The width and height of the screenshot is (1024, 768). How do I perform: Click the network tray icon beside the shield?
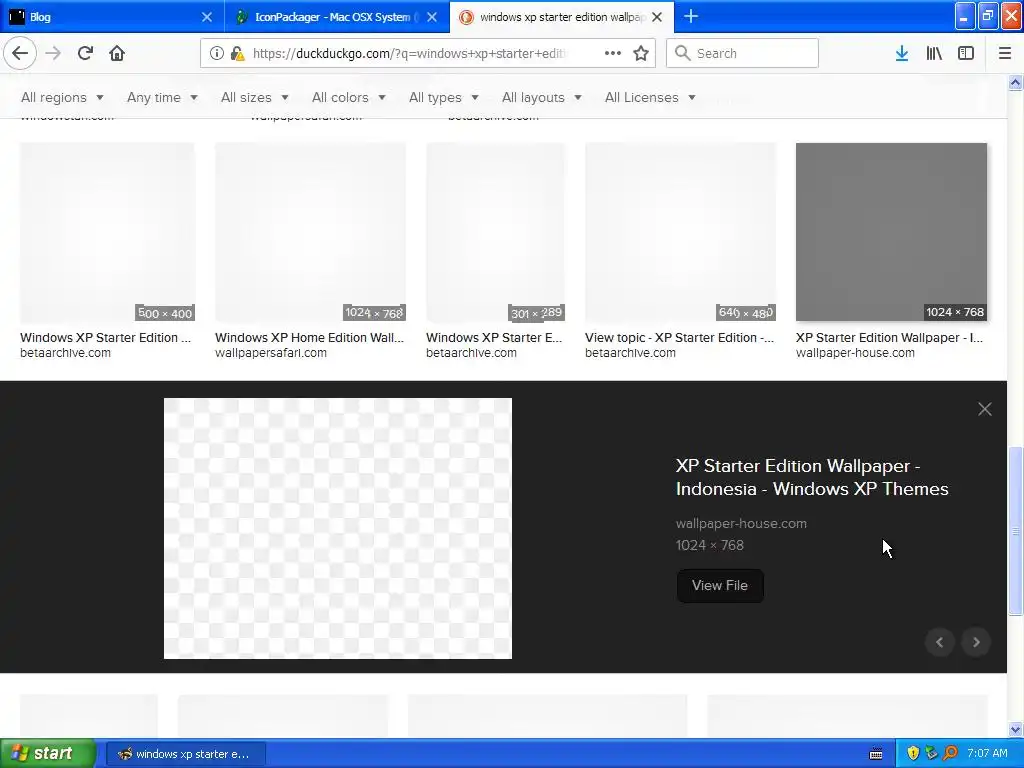coord(931,753)
